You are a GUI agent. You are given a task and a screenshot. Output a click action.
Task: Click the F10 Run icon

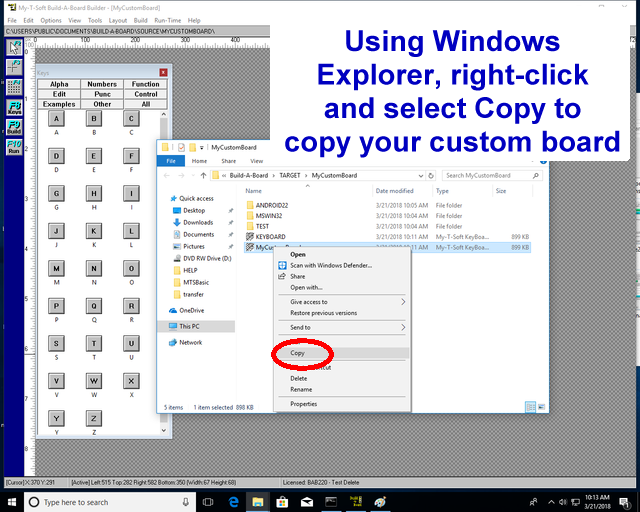[14, 147]
